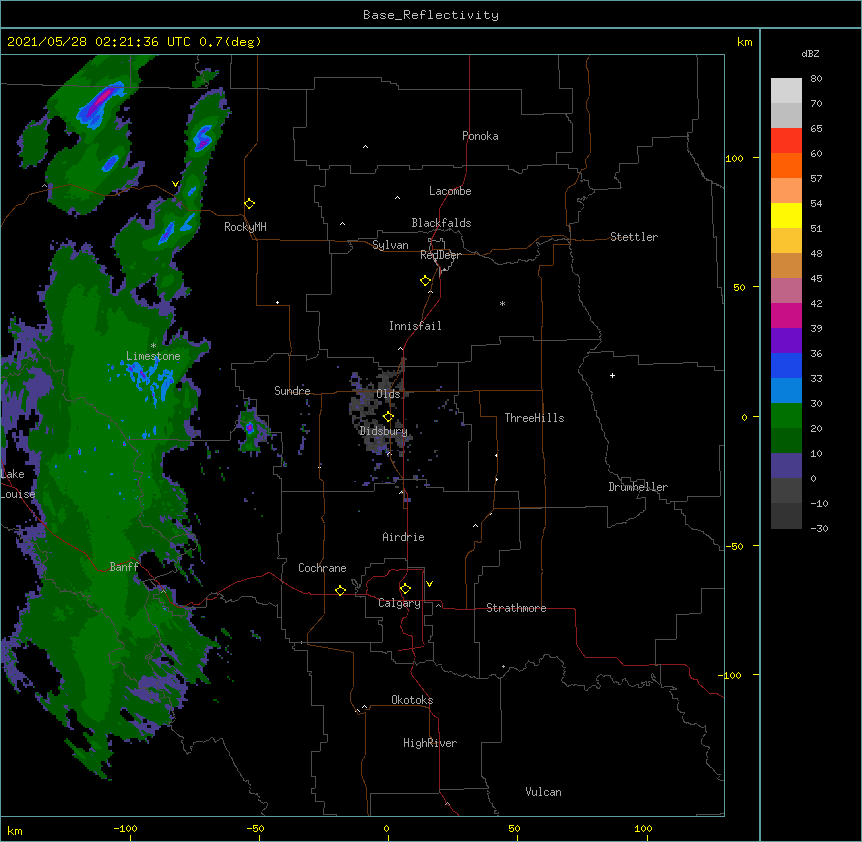Click the Stettler city label

point(634,237)
